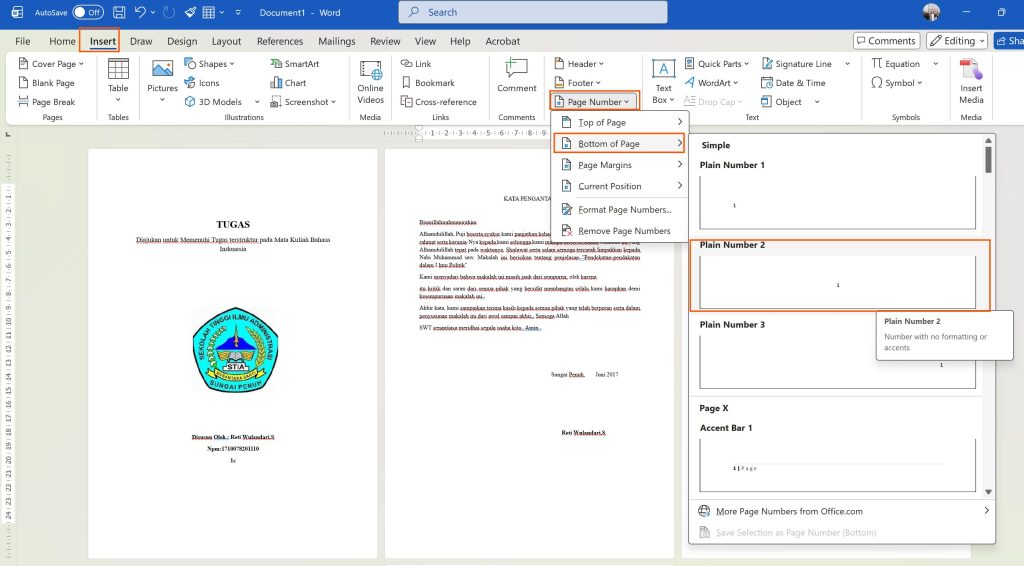Expand the Editing mode dropdown
The height and width of the screenshot is (566, 1024).
[957, 41]
